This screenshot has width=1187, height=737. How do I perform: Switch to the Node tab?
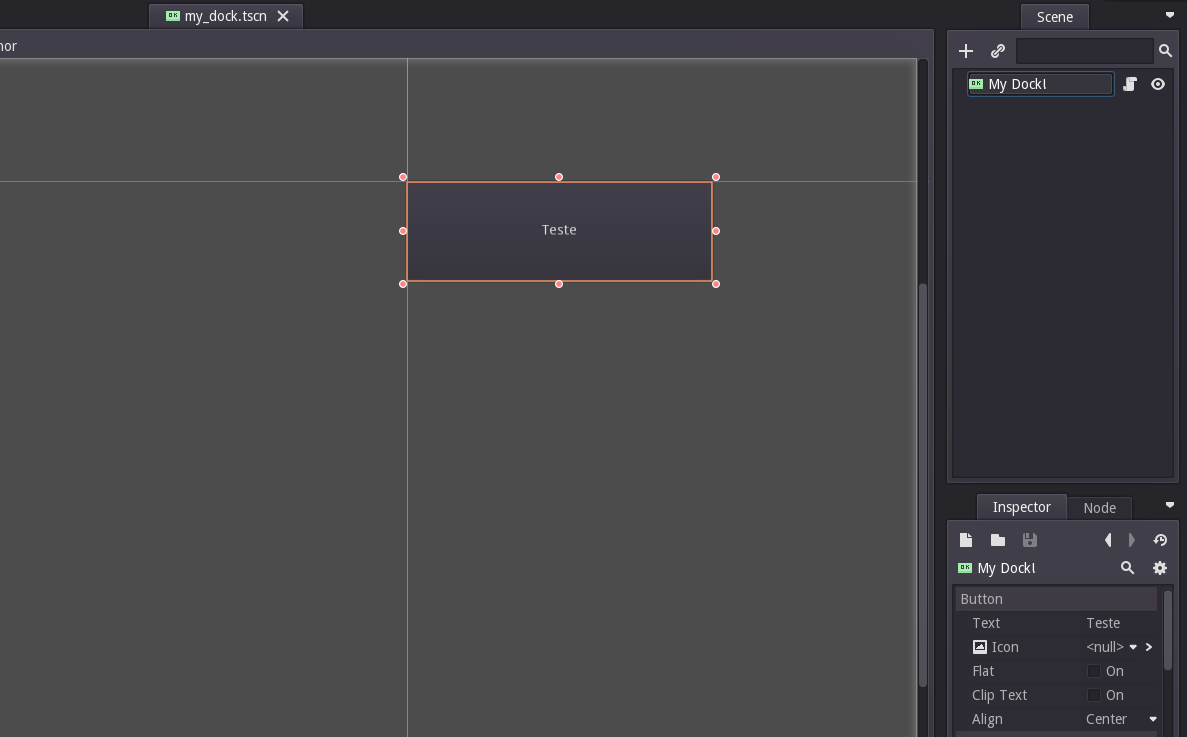pos(1099,508)
